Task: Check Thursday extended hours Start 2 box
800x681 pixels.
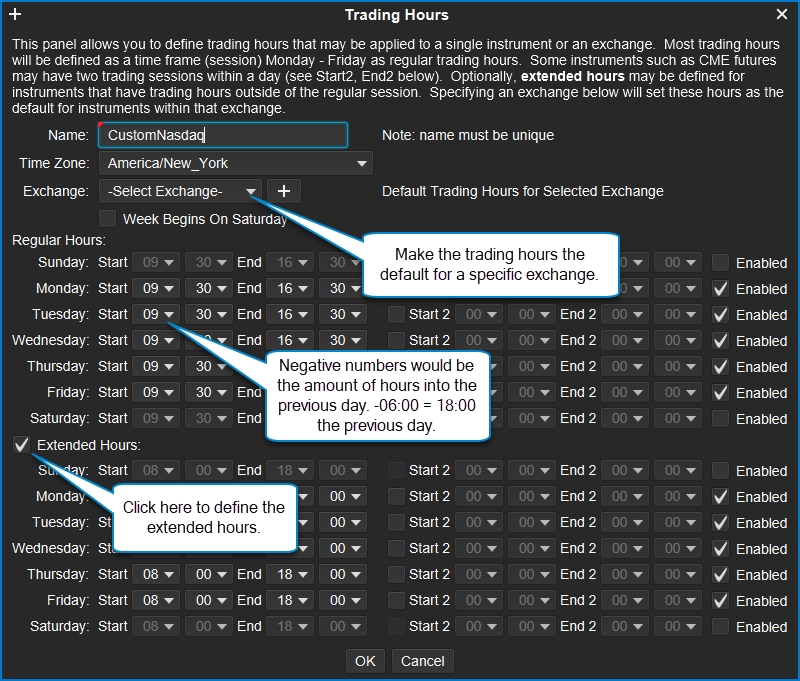Action: tap(397, 574)
